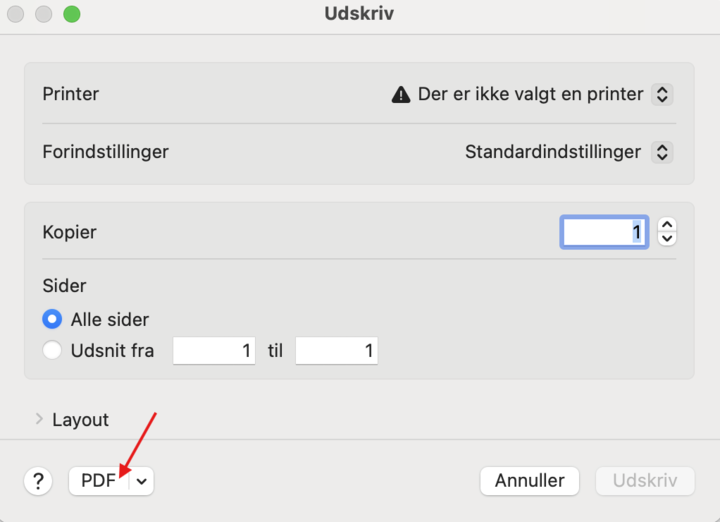
Task: Click the Printer dropdown chevron icon
Action: [661, 95]
